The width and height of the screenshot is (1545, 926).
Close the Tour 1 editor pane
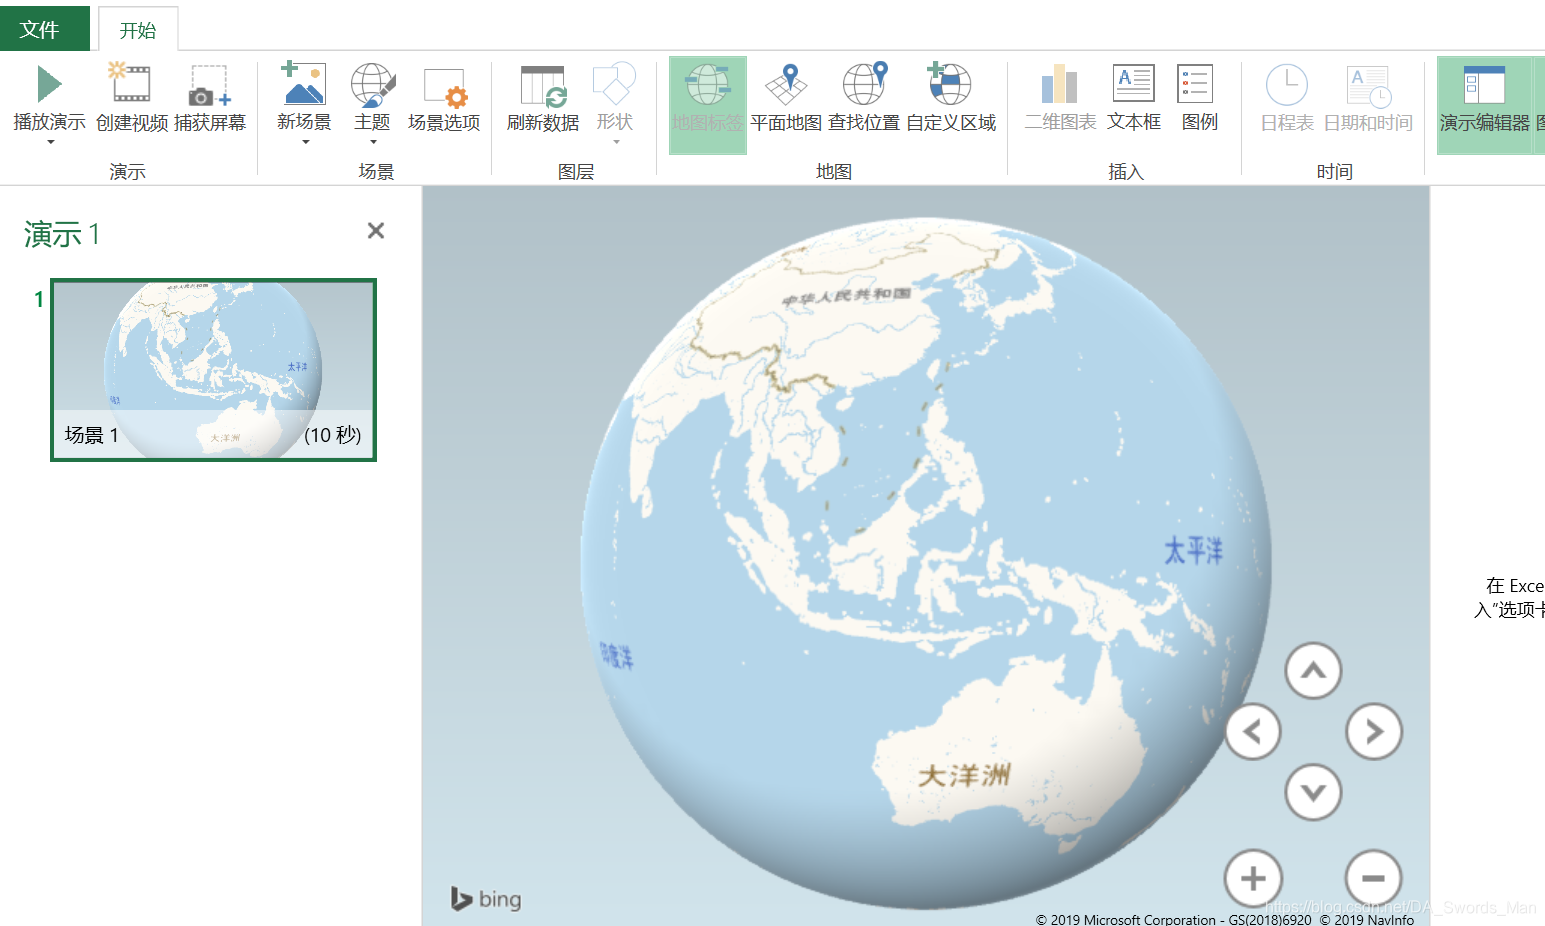tap(376, 231)
